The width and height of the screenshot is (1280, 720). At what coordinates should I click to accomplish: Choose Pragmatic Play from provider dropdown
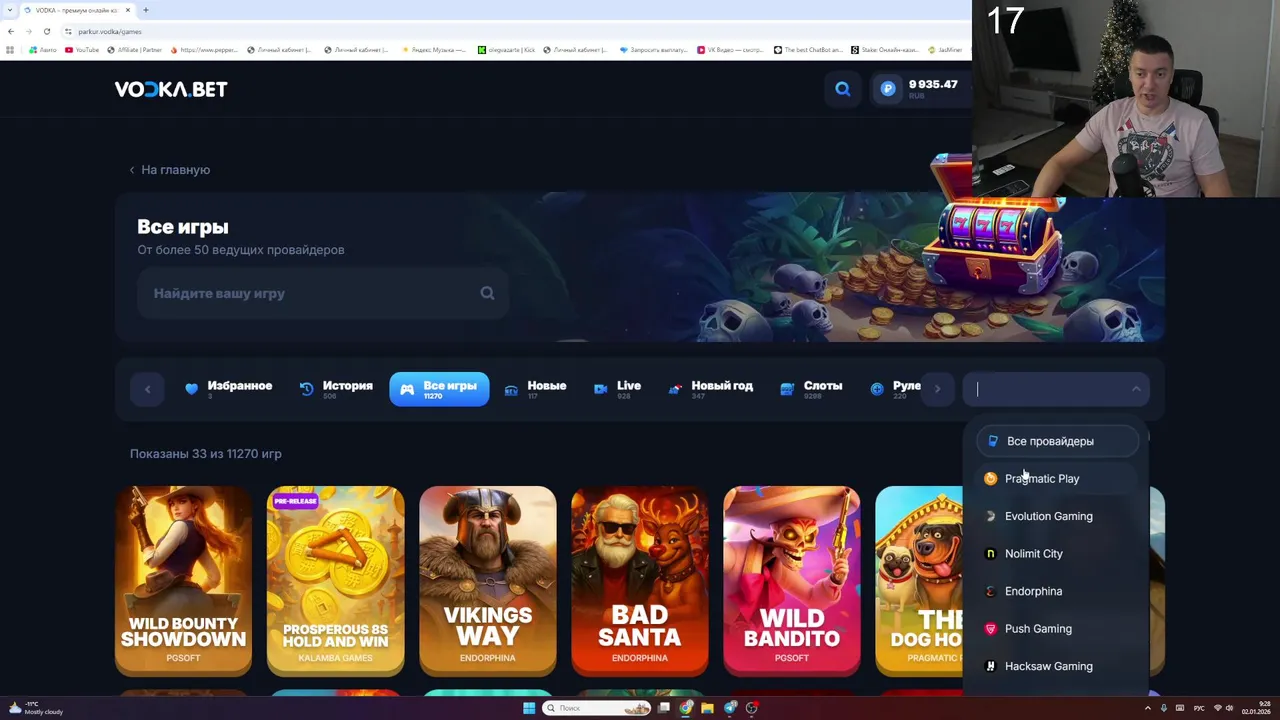(x=1058, y=479)
